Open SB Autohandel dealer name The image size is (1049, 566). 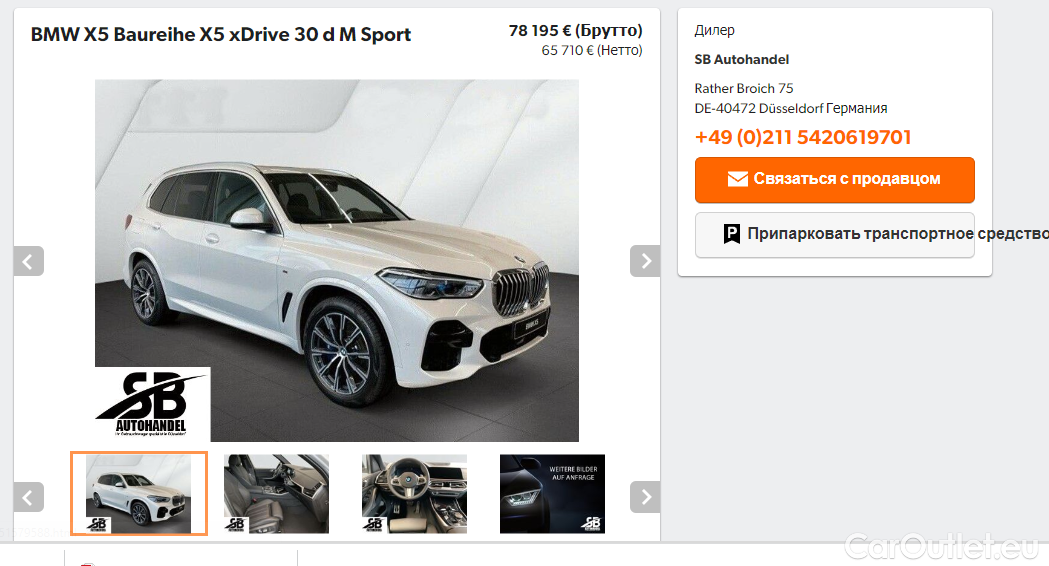[742, 60]
